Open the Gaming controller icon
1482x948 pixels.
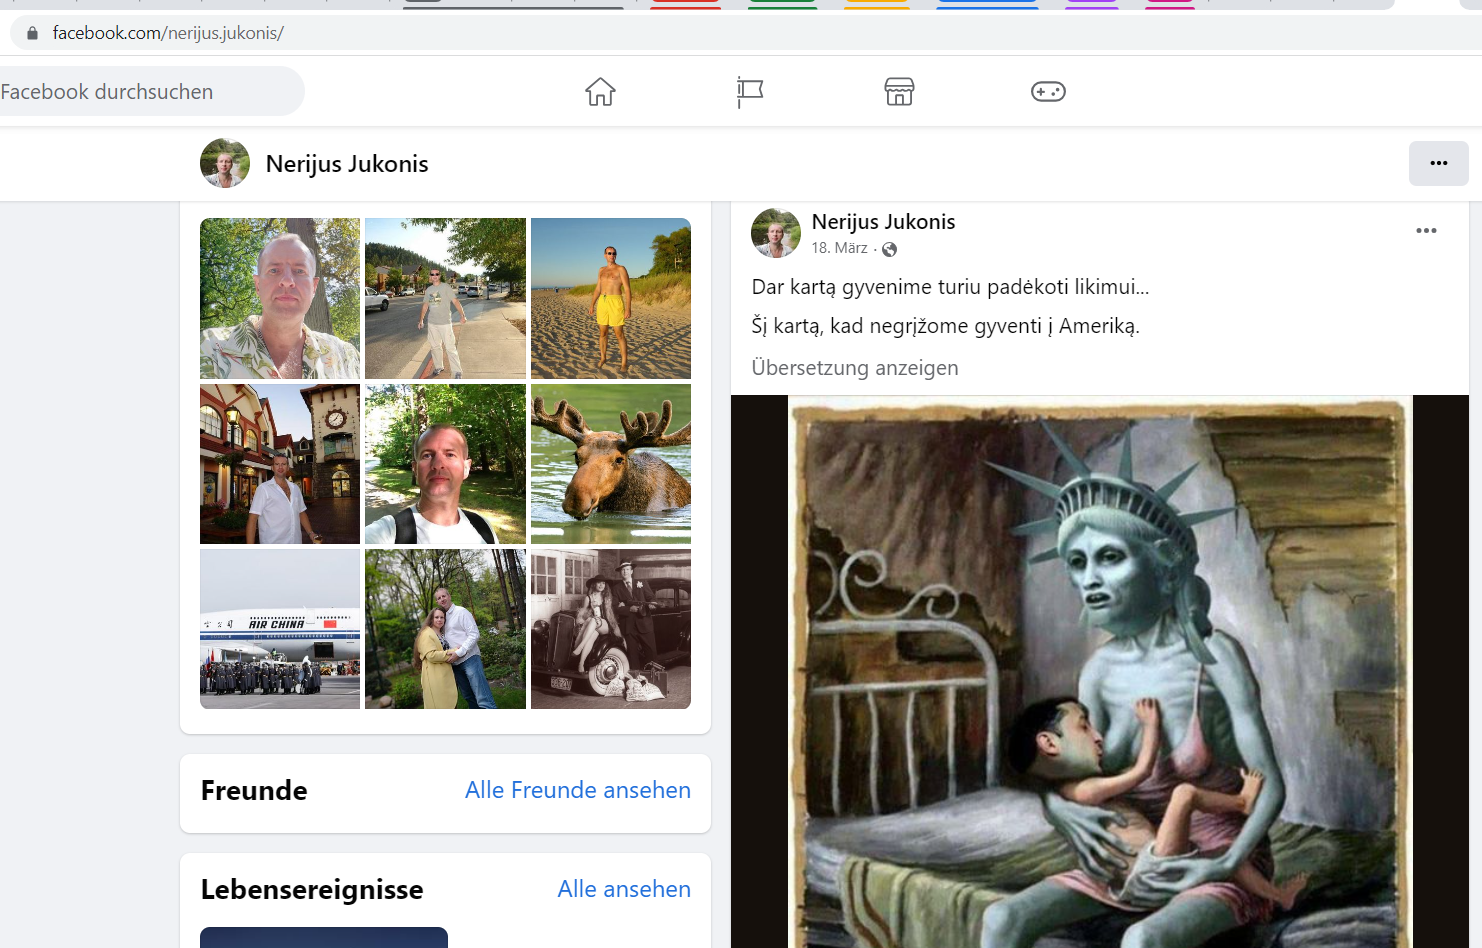point(1048,92)
